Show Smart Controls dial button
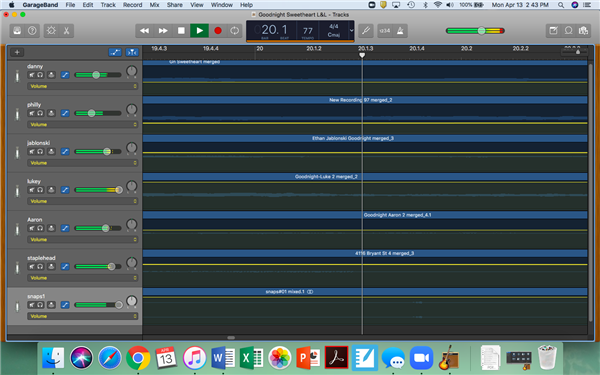The height and width of the screenshot is (375, 600). click(x=51, y=31)
